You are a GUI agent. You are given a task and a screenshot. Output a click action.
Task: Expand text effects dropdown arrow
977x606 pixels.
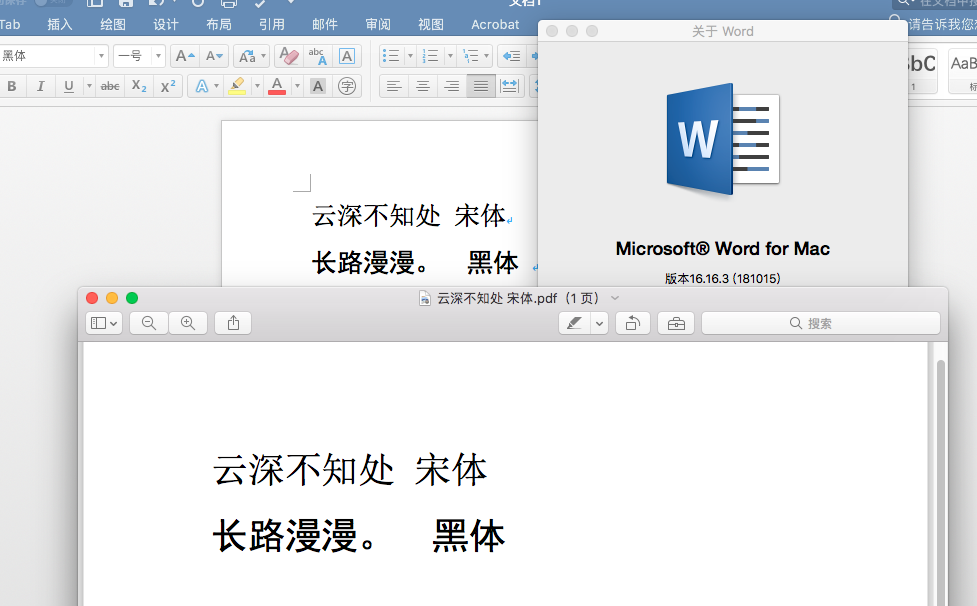coord(216,86)
